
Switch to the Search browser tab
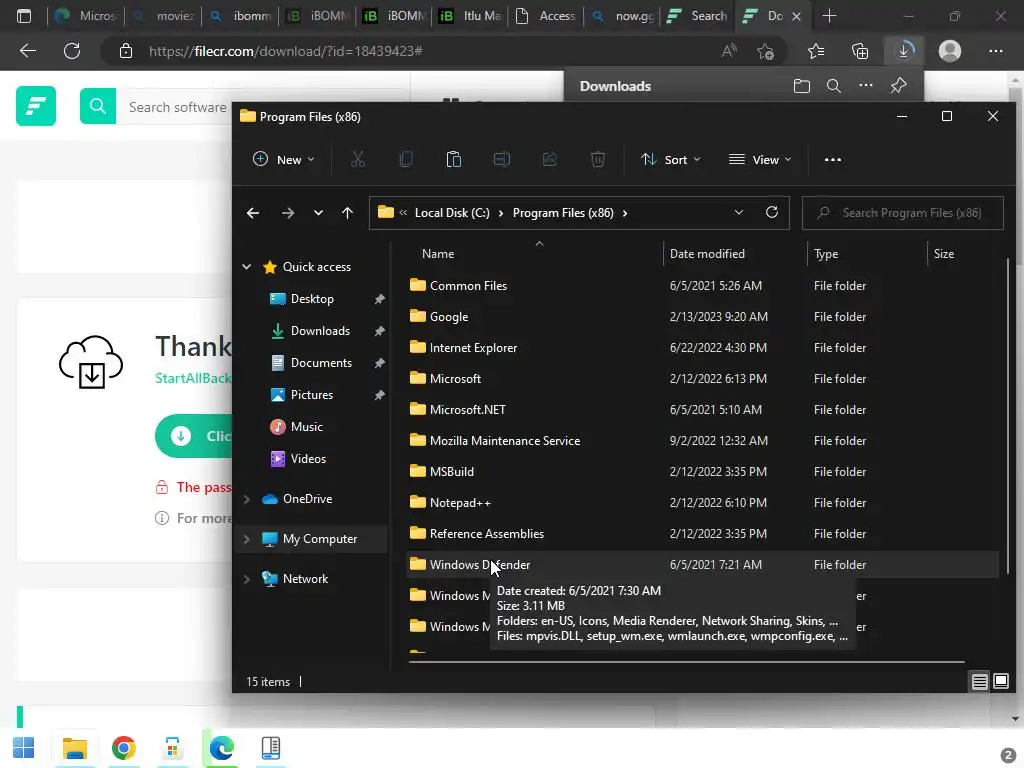click(x=697, y=16)
